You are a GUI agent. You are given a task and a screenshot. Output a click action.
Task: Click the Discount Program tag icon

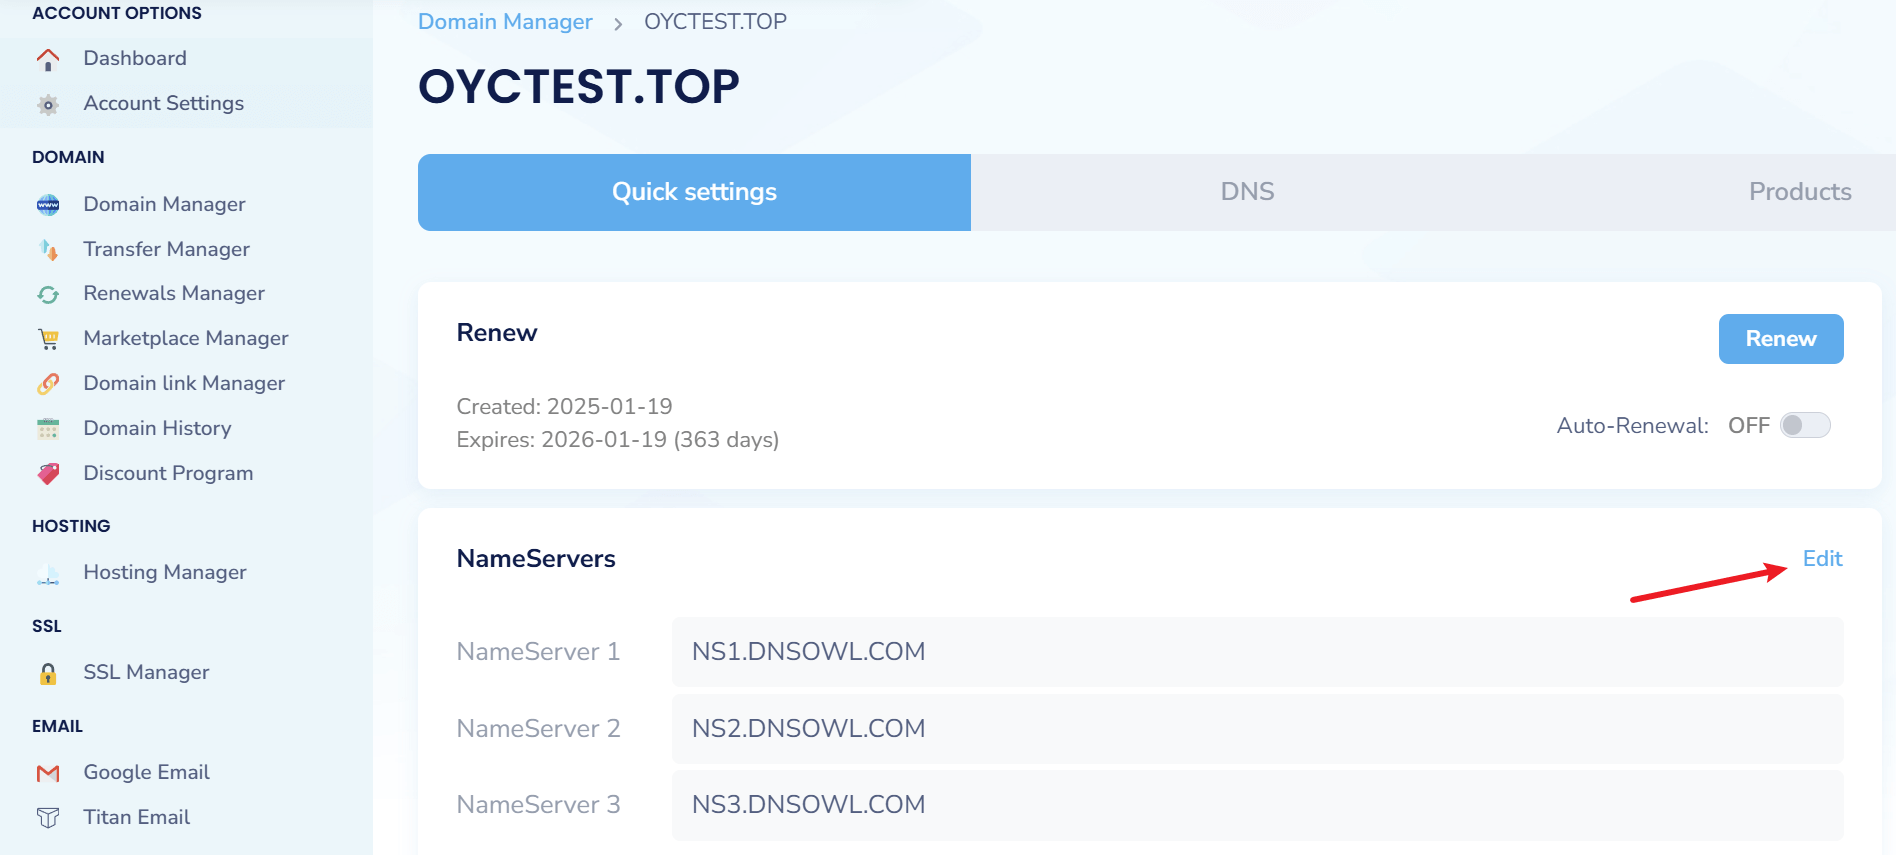48,474
